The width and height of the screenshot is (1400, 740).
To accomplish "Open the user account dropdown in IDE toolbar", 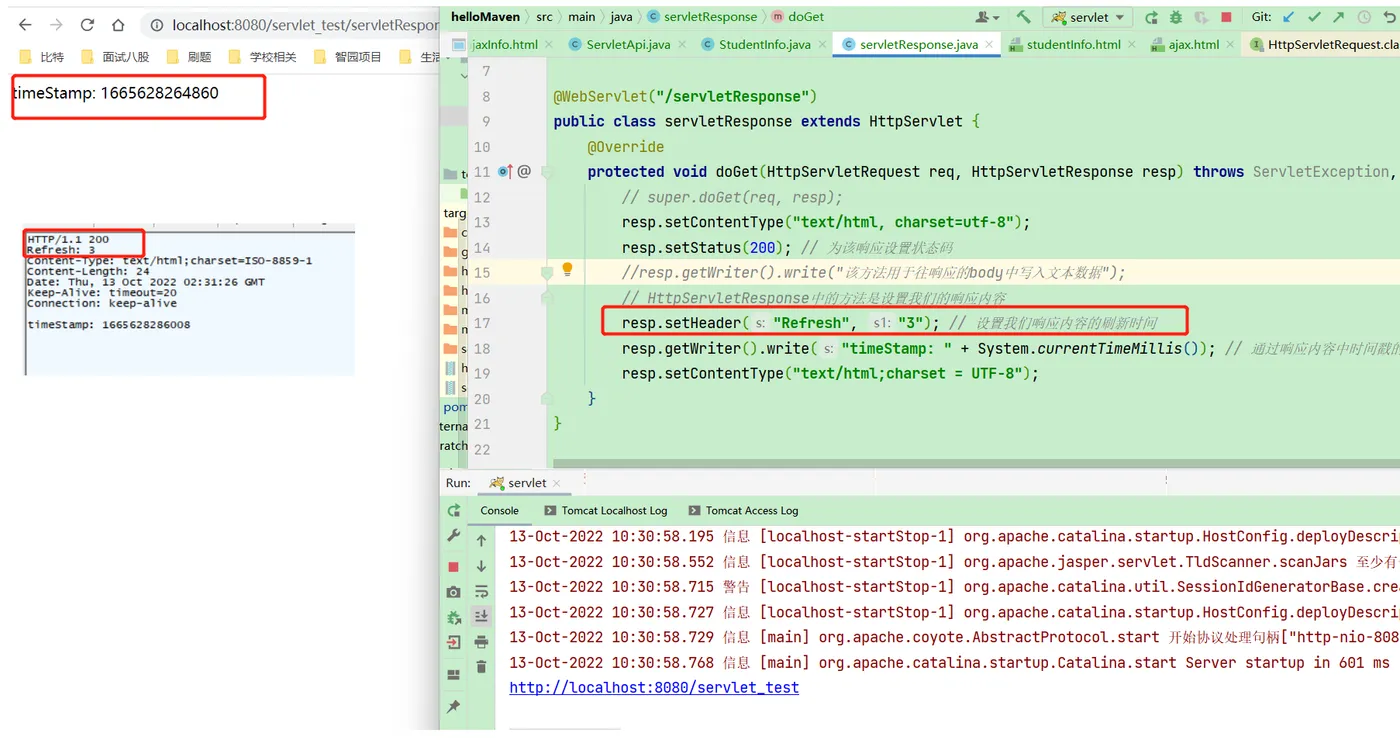I will point(987,17).
